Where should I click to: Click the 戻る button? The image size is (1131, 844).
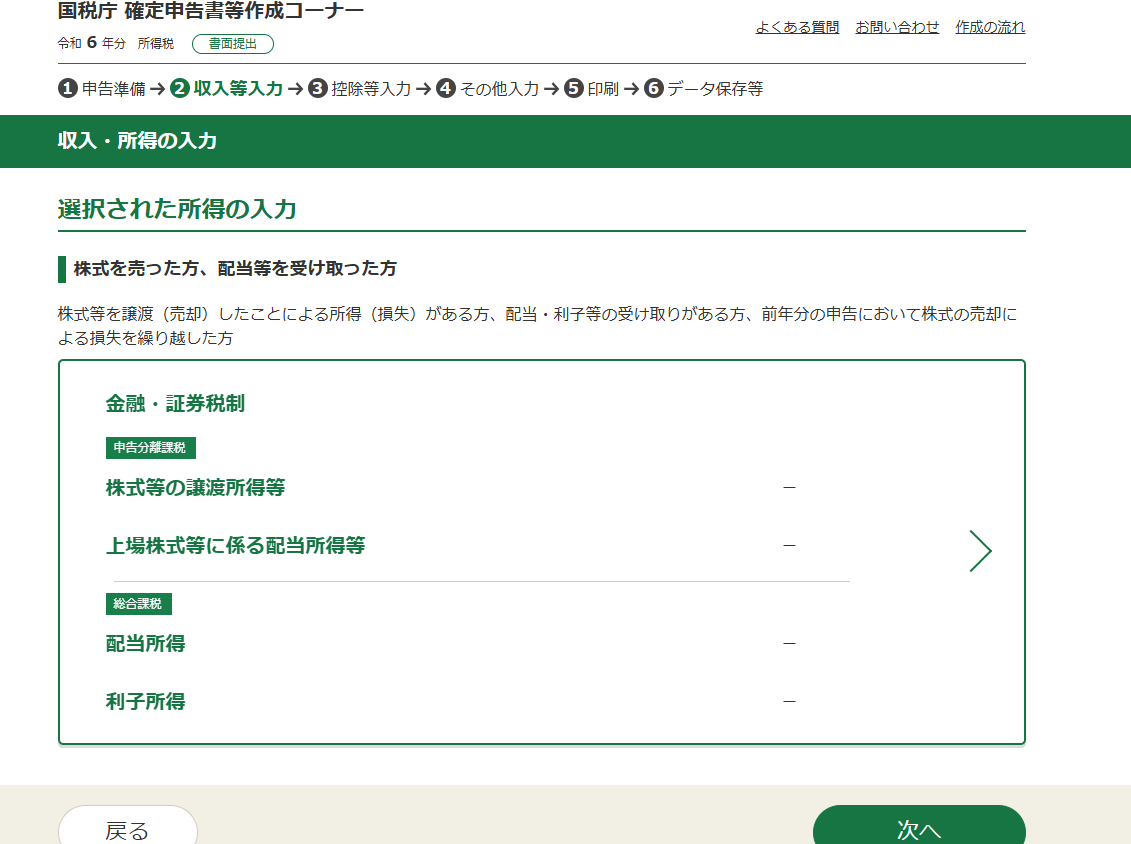[x=128, y=827]
